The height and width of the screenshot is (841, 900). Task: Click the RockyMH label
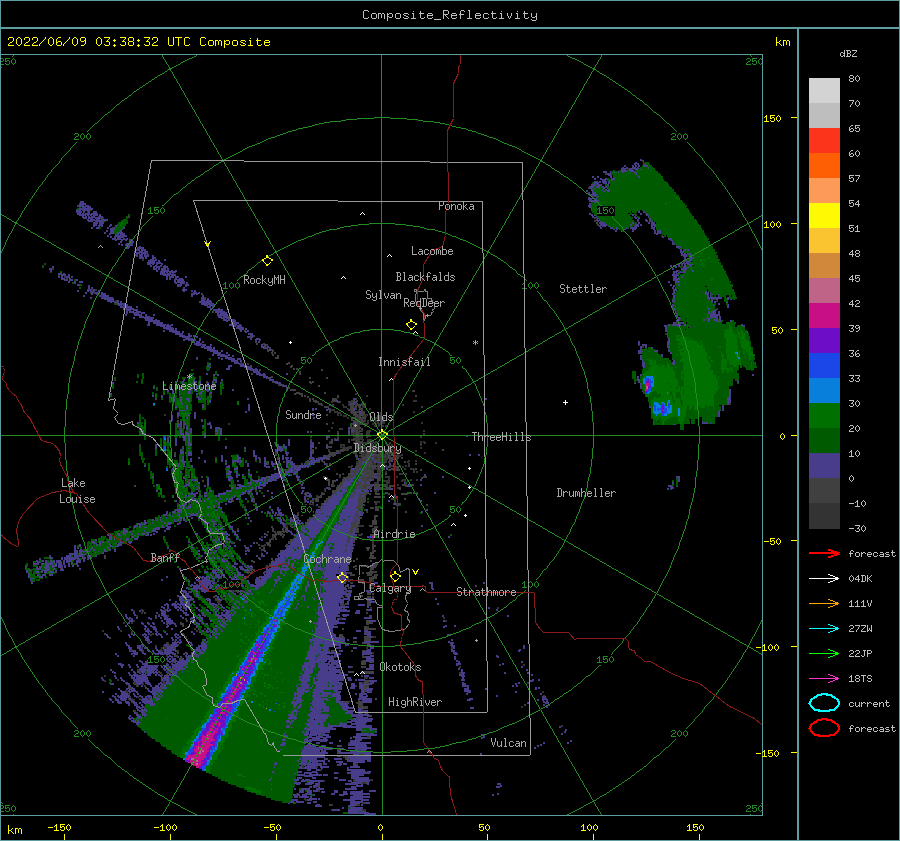tap(264, 280)
